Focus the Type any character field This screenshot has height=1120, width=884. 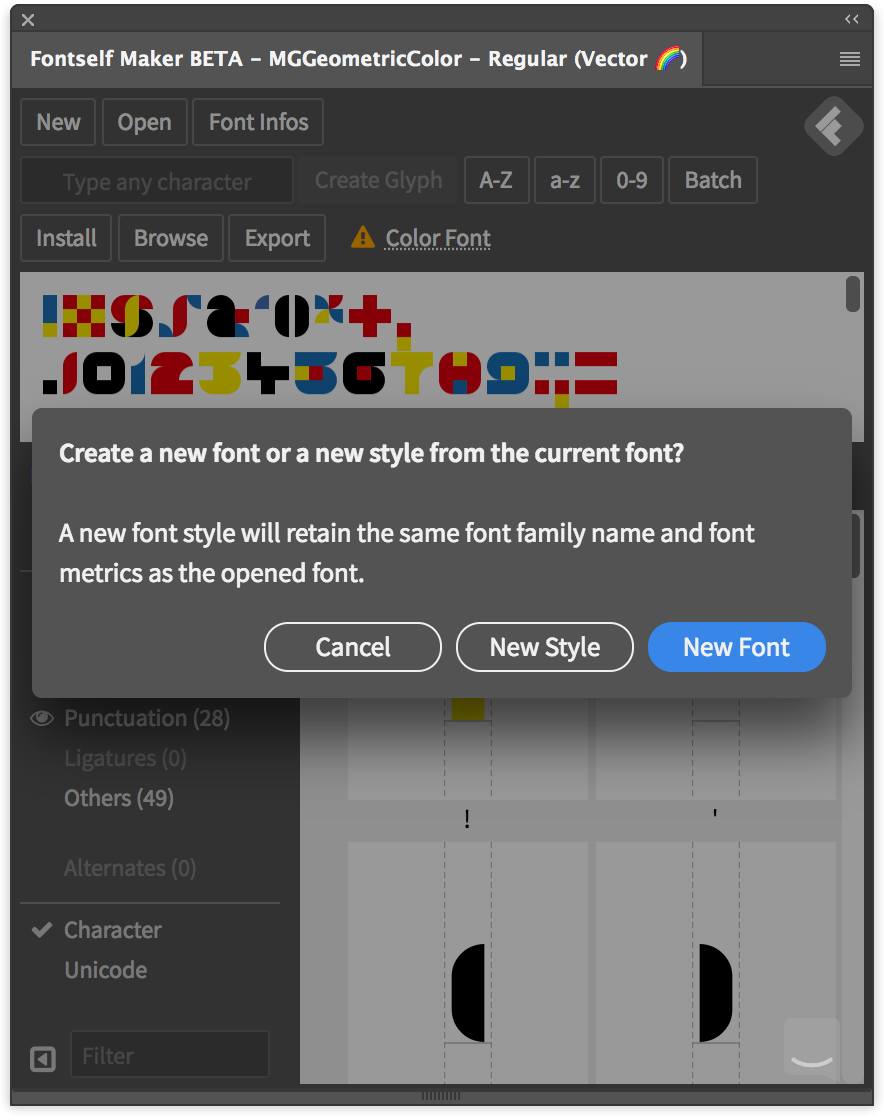click(x=157, y=181)
